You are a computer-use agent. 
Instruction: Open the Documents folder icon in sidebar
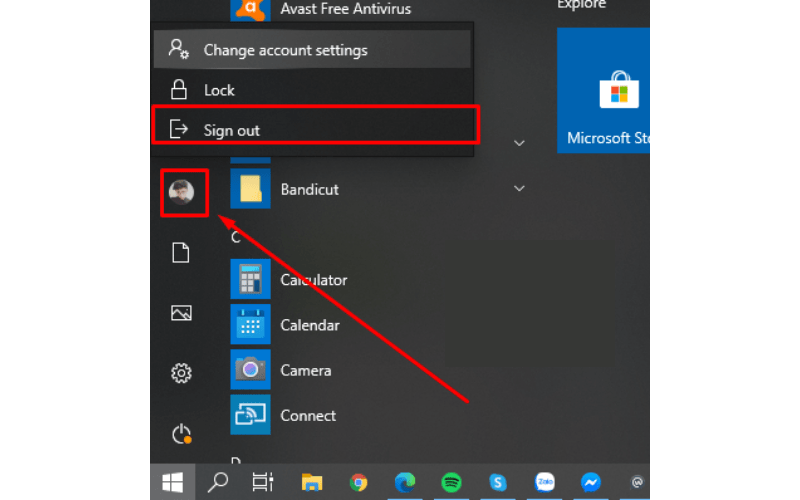click(181, 253)
